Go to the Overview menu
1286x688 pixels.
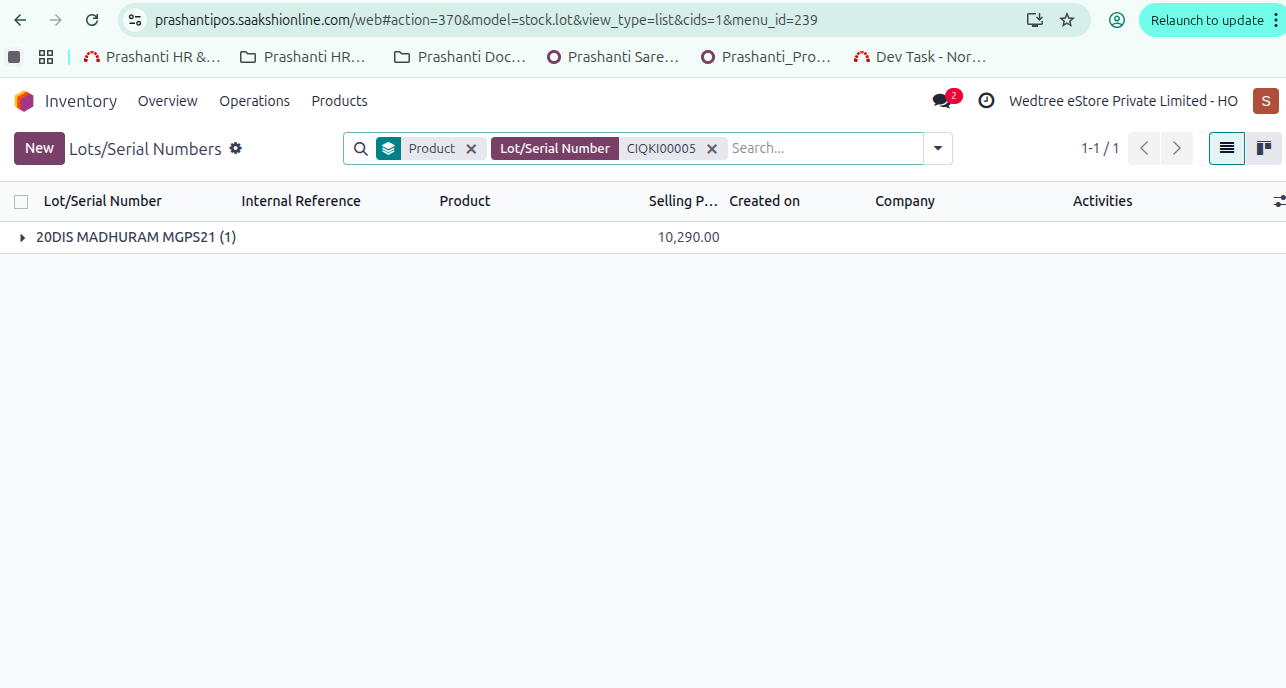point(167,101)
